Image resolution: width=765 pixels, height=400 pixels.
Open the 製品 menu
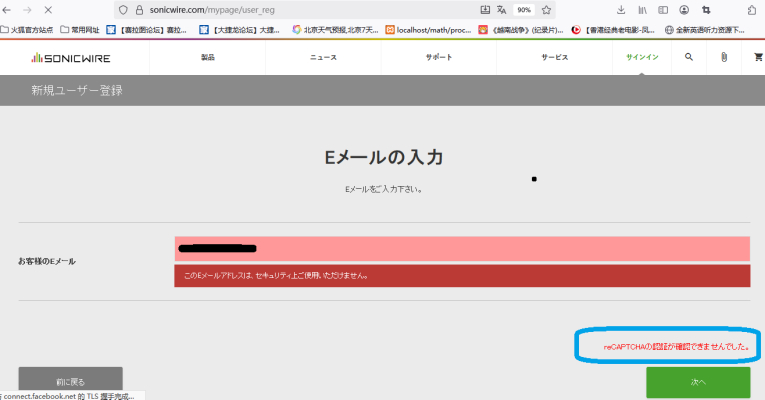click(208, 58)
